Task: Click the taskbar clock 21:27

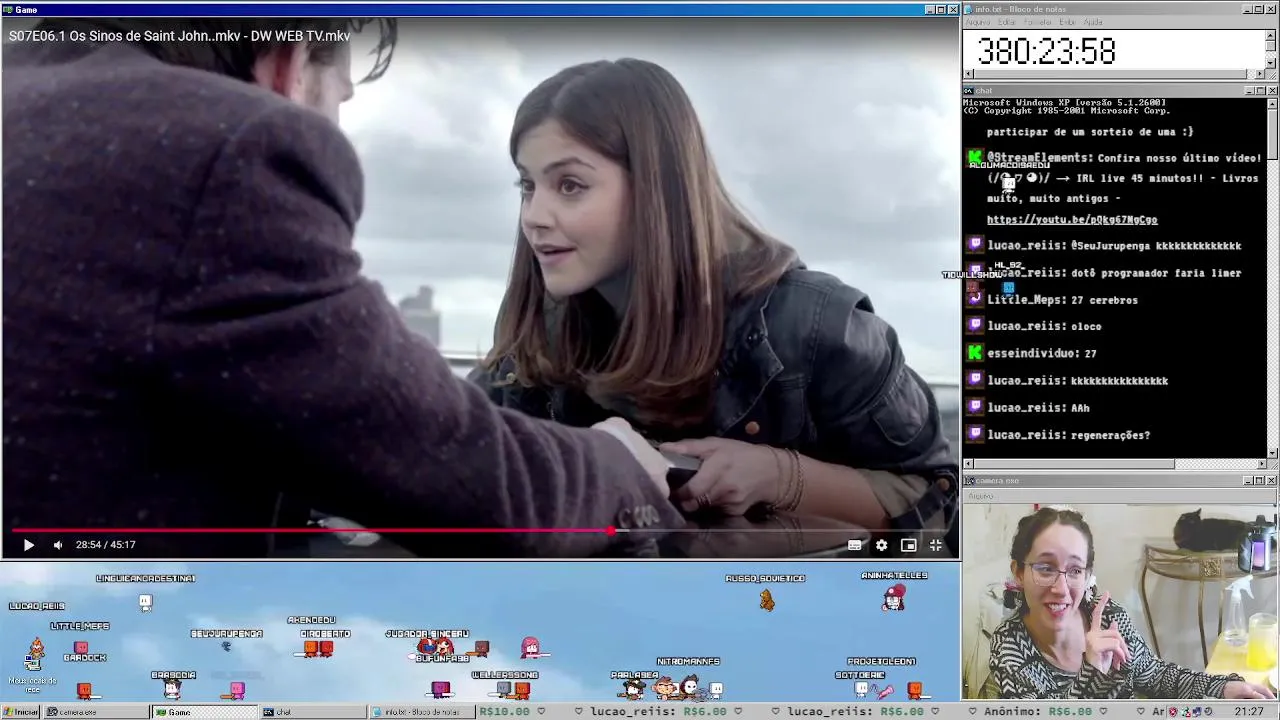Action: [1248, 712]
